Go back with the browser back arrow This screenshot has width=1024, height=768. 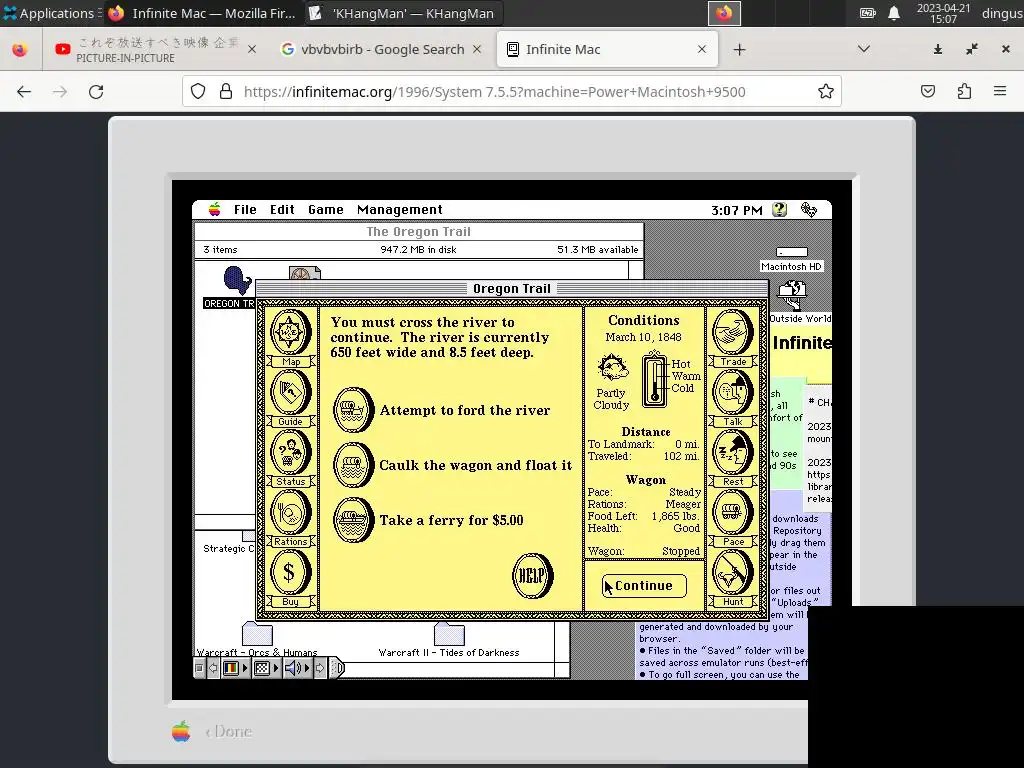click(x=24, y=91)
